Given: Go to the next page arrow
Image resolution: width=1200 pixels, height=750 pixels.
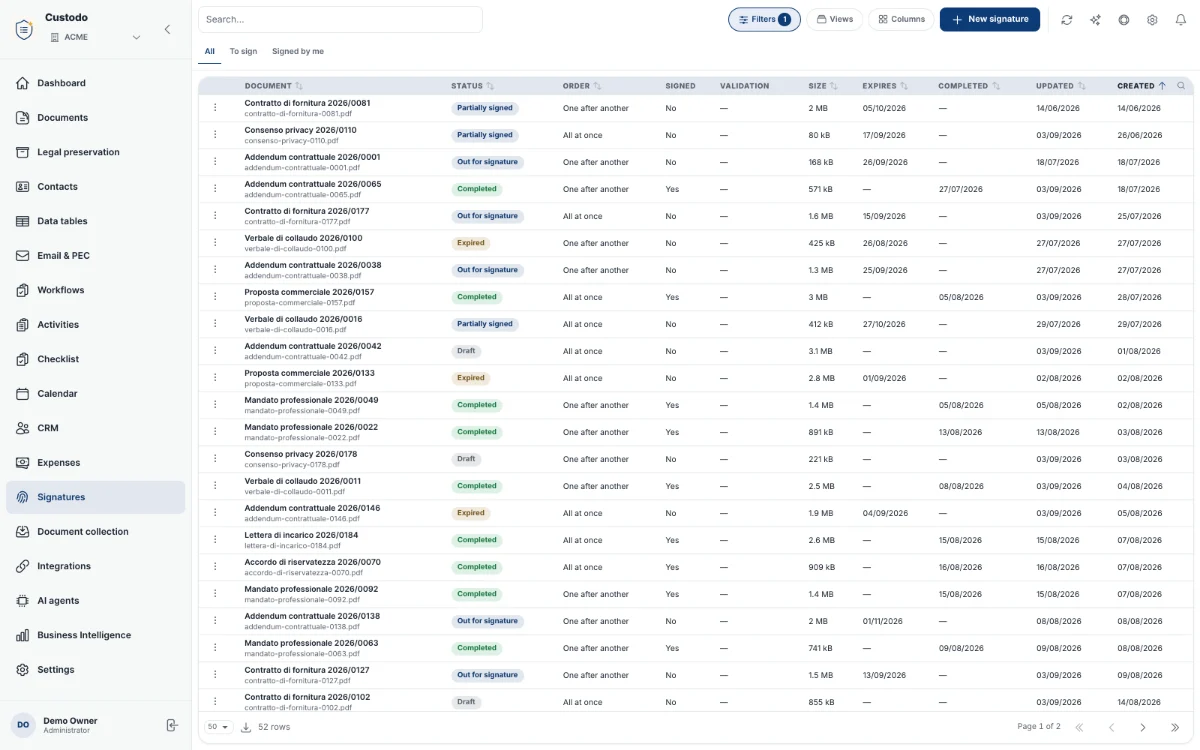Looking at the screenshot, I should pyautogui.click(x=1143, y=727).
